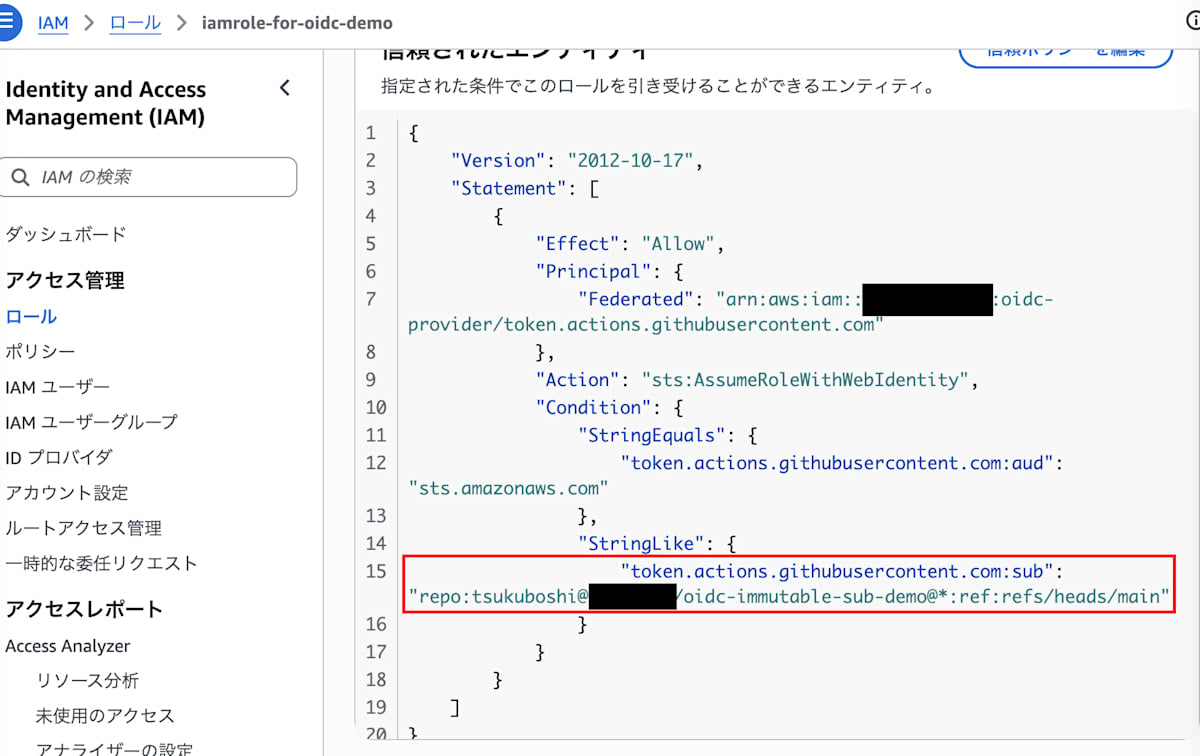Click the "Effect": "Allow" line
Screen dimensions: 1200x756
630,243
